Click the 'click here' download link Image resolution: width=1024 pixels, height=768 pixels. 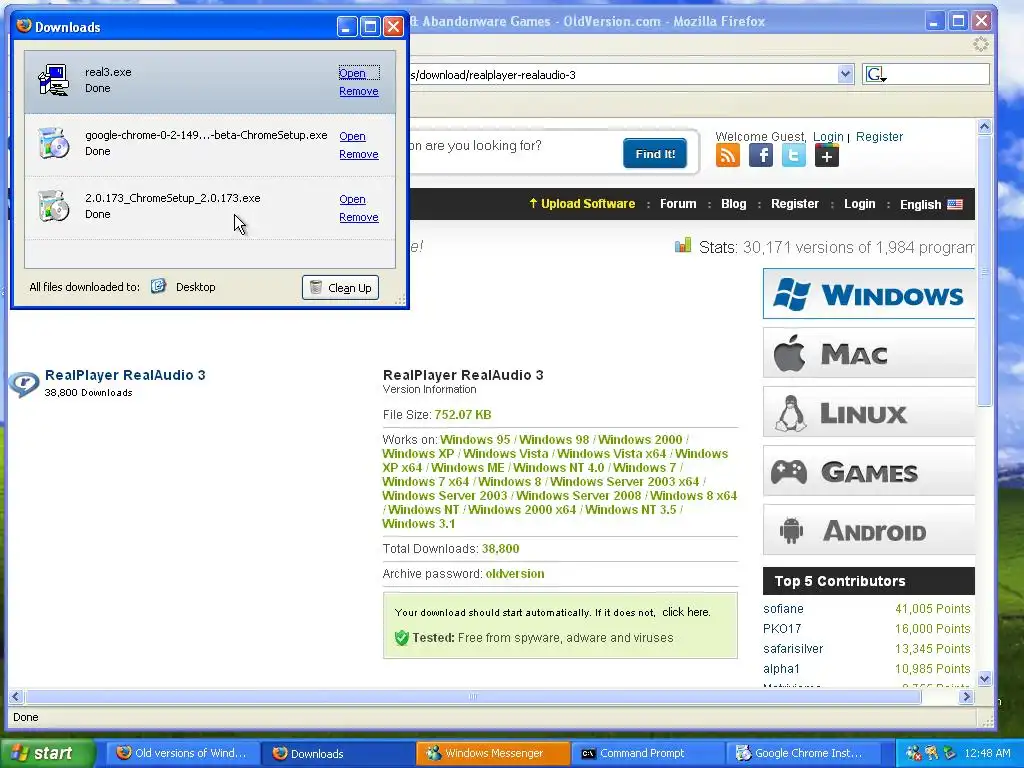(686, 612)
